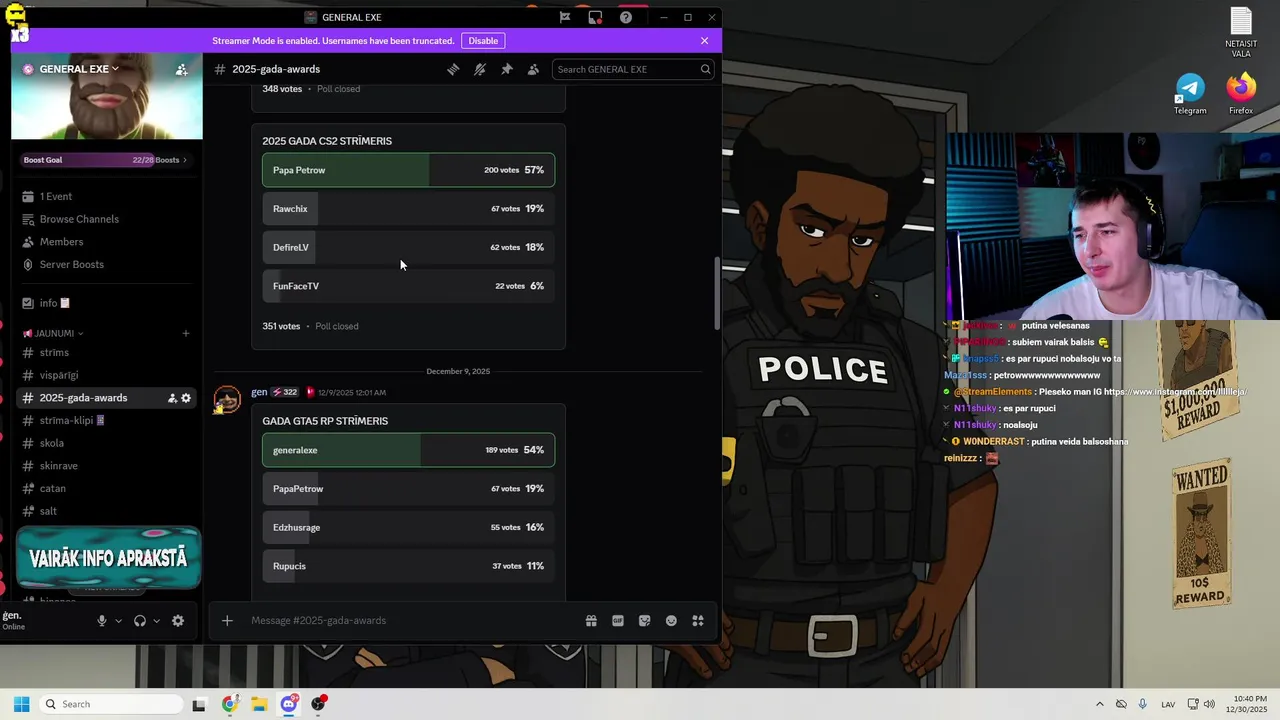Mute the microphone in user panel
Viewport: 1280px width, 720px height.
coord(101,620)
